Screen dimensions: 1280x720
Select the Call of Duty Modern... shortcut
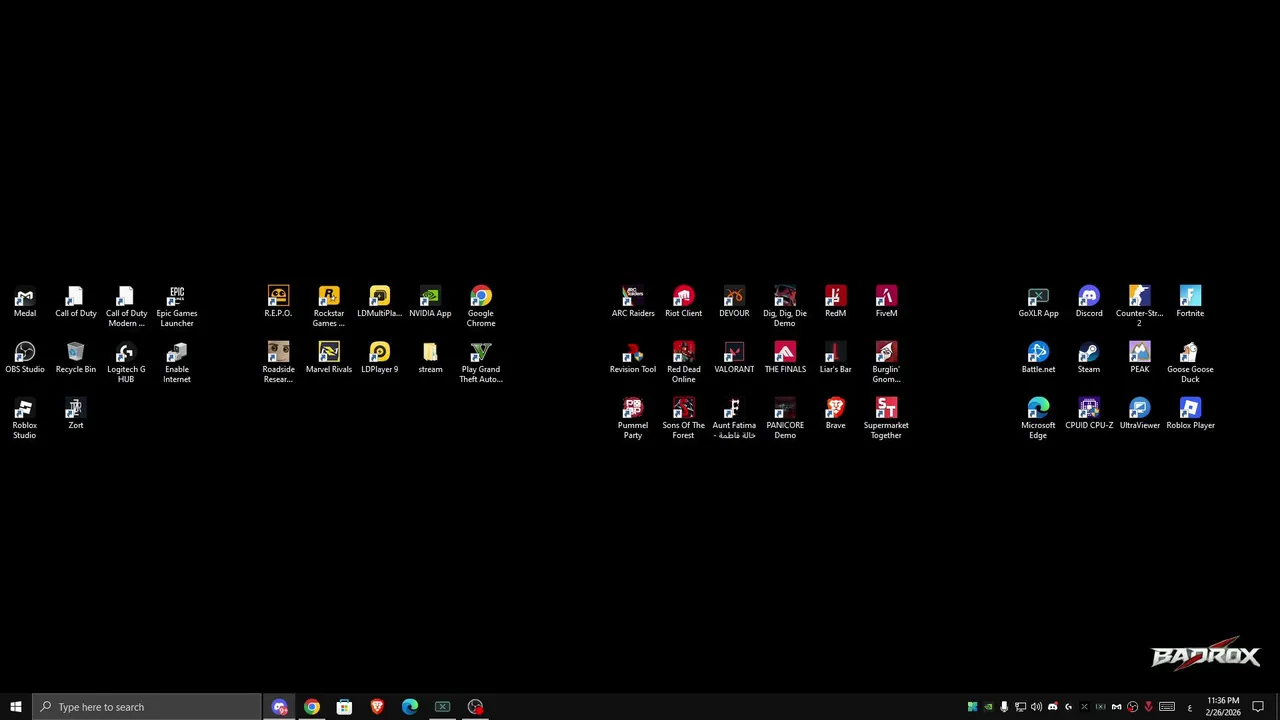(126, 307)
